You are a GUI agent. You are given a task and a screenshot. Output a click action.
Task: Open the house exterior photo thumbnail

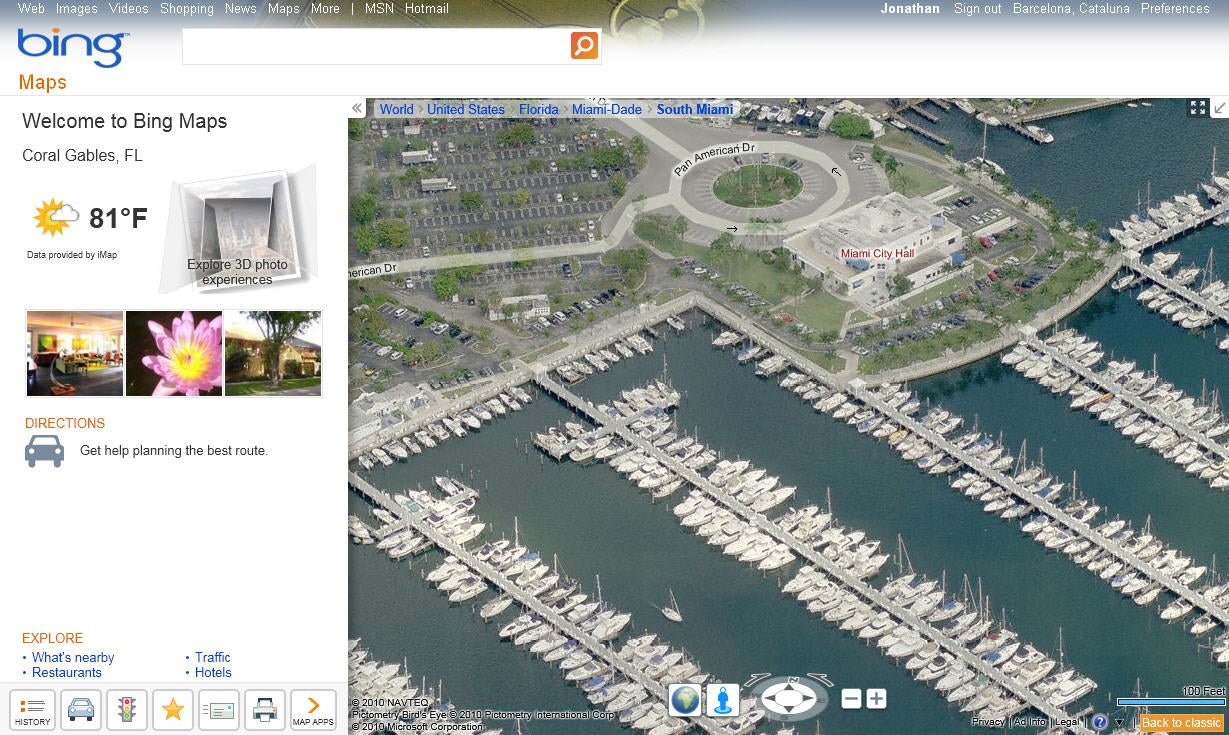tap(273, 353)
